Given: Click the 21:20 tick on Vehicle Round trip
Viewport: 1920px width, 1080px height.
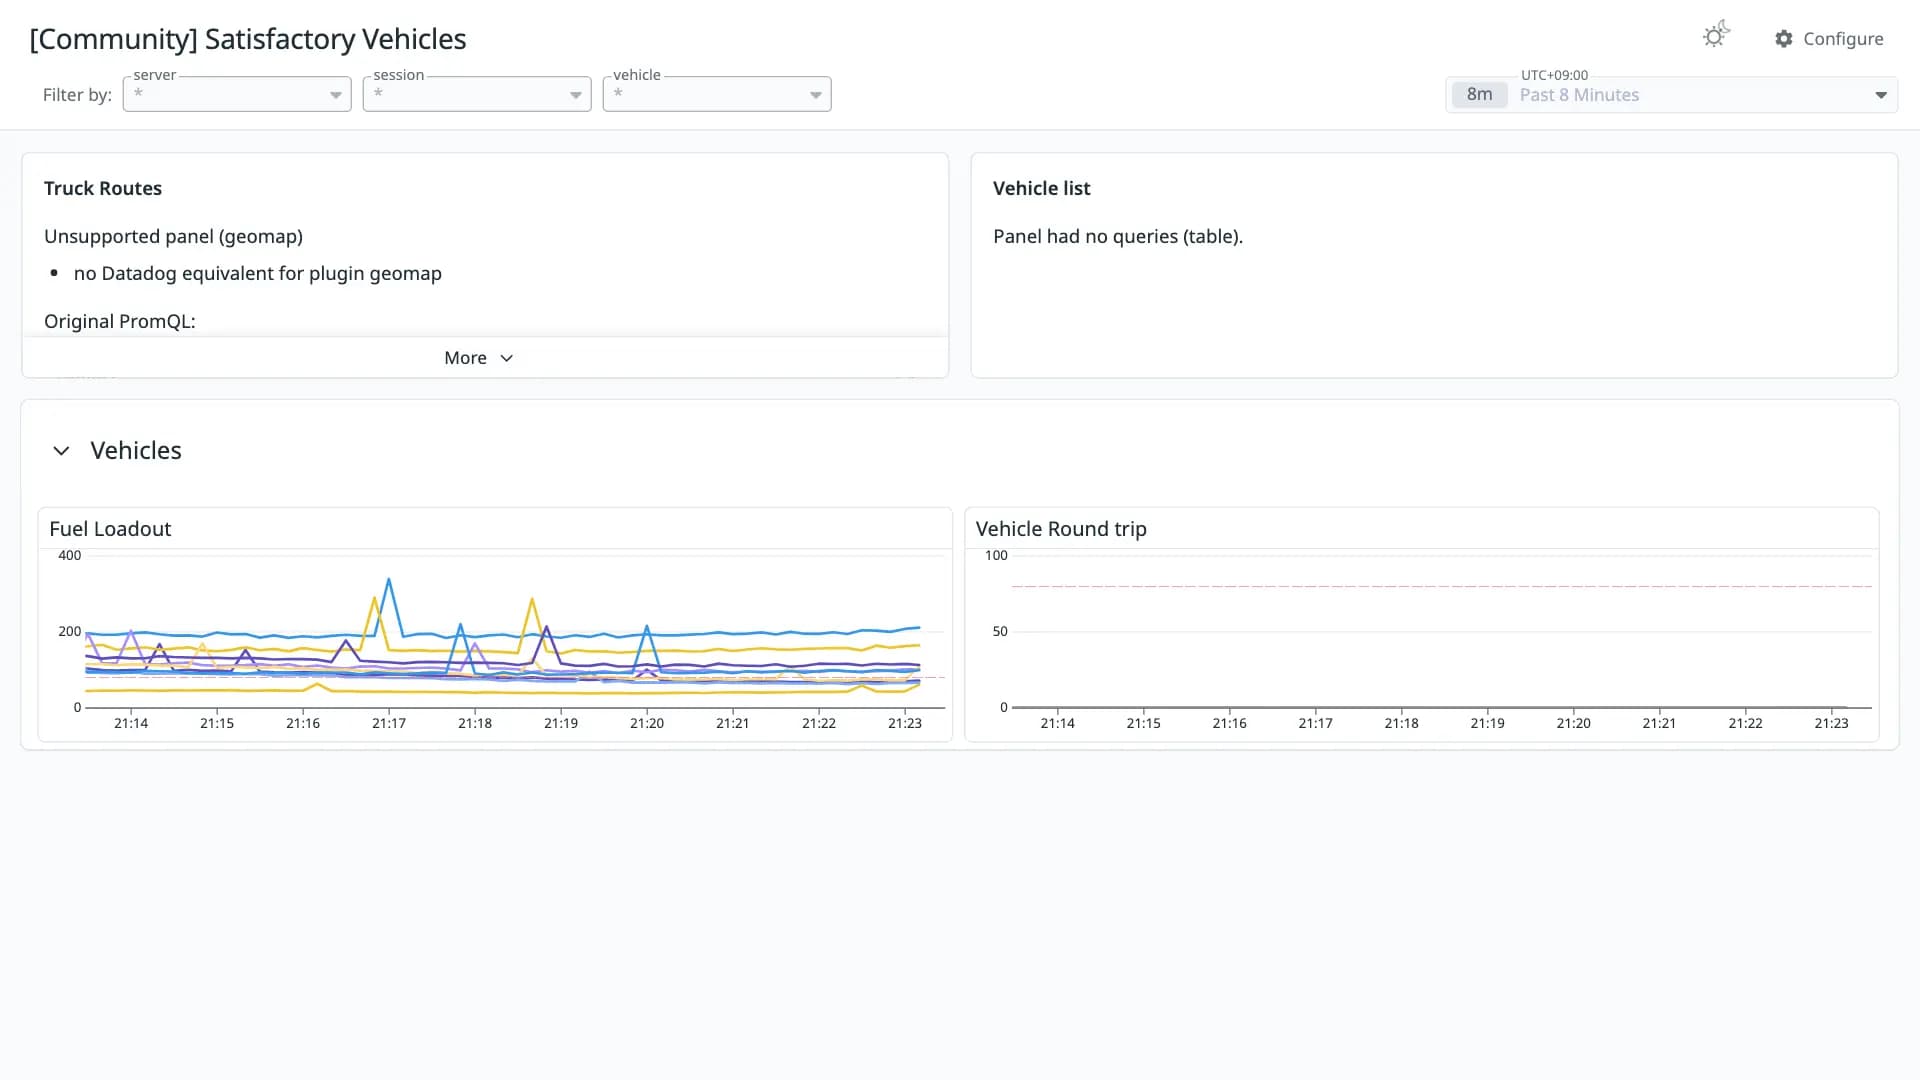Looking at the screenshot, I should tap(1573, 723).
